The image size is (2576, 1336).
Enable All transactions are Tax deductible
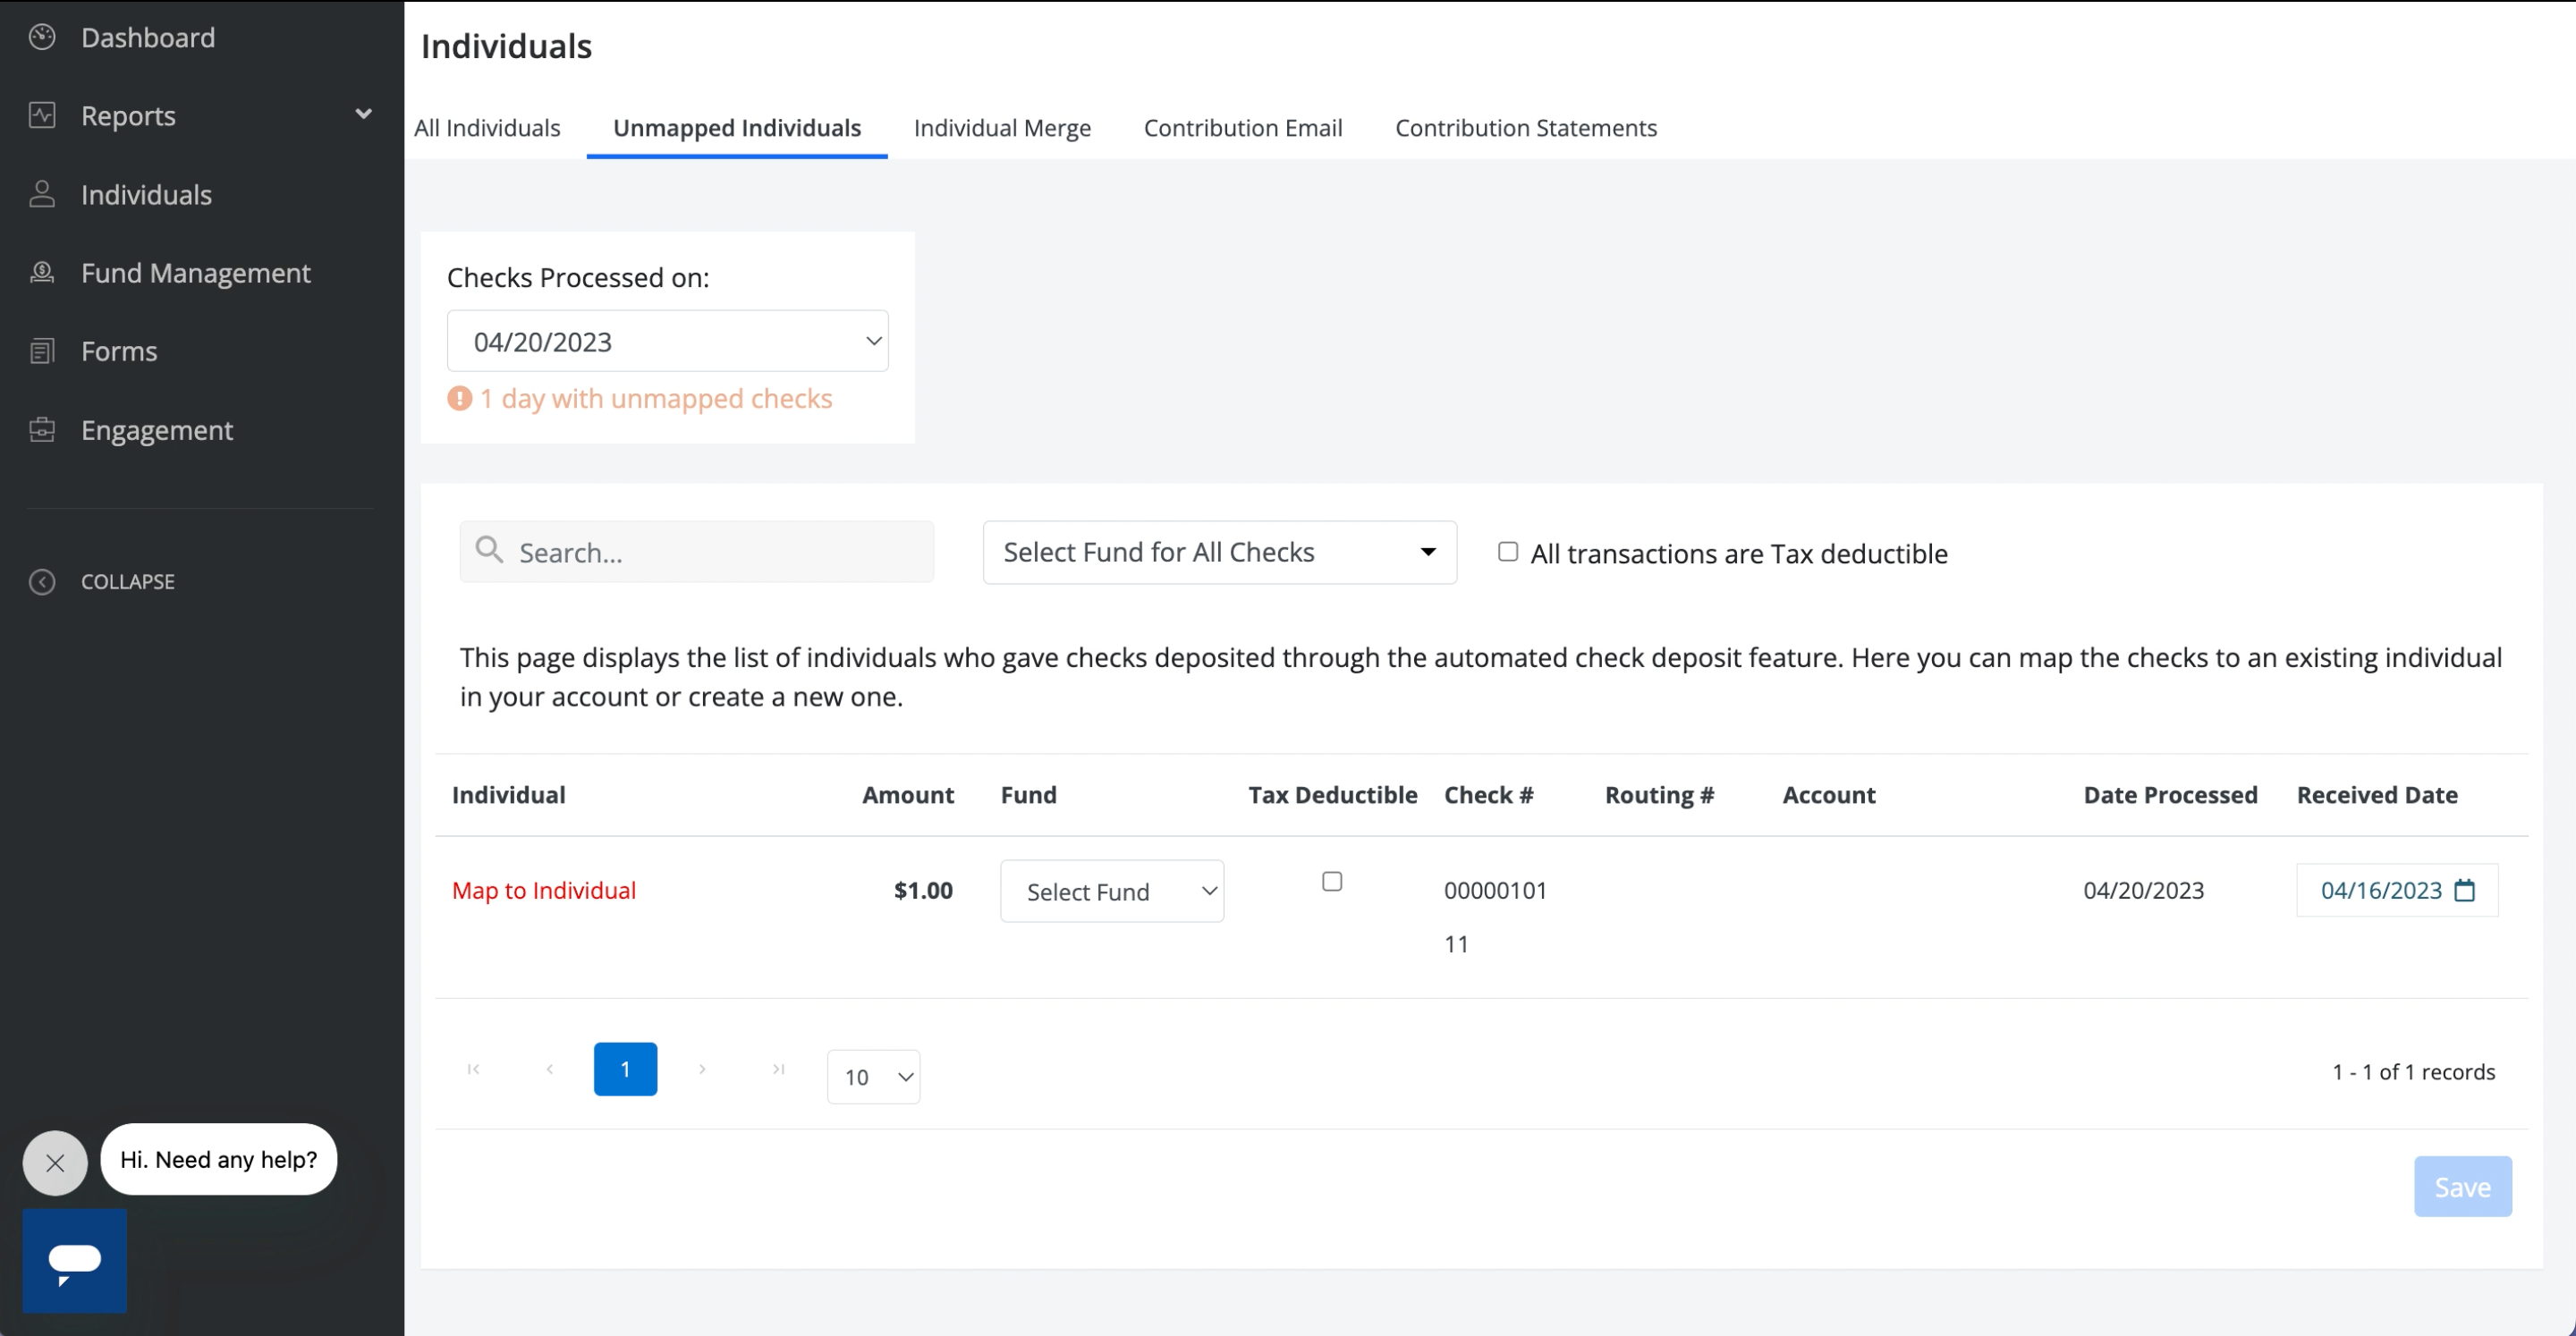point(1508,552)
